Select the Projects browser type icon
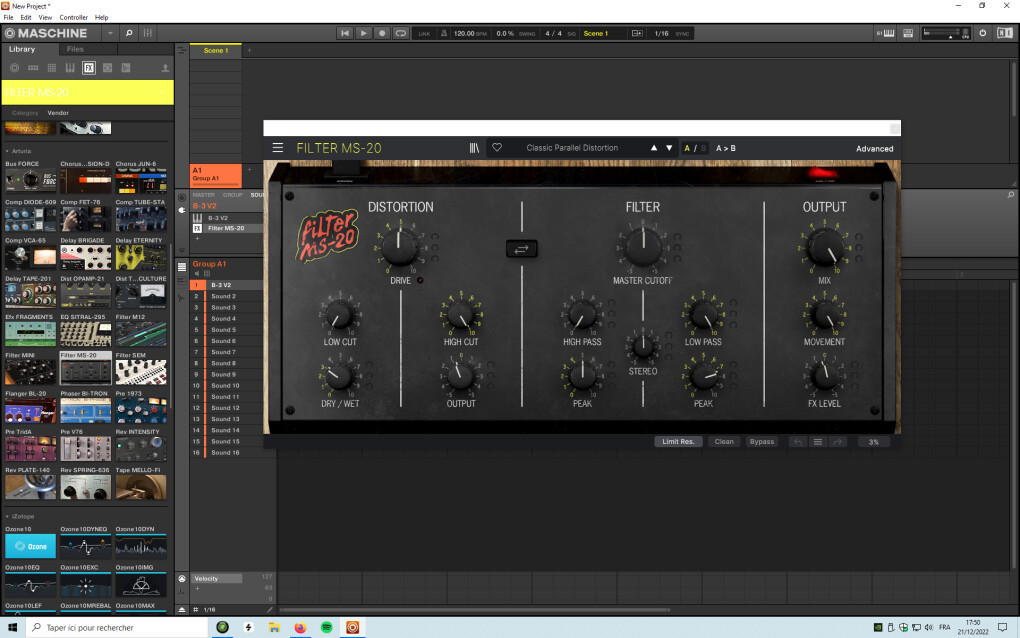Image resolution: width=1020 pixels, height=638 pixels. click(x=14, y=68)
